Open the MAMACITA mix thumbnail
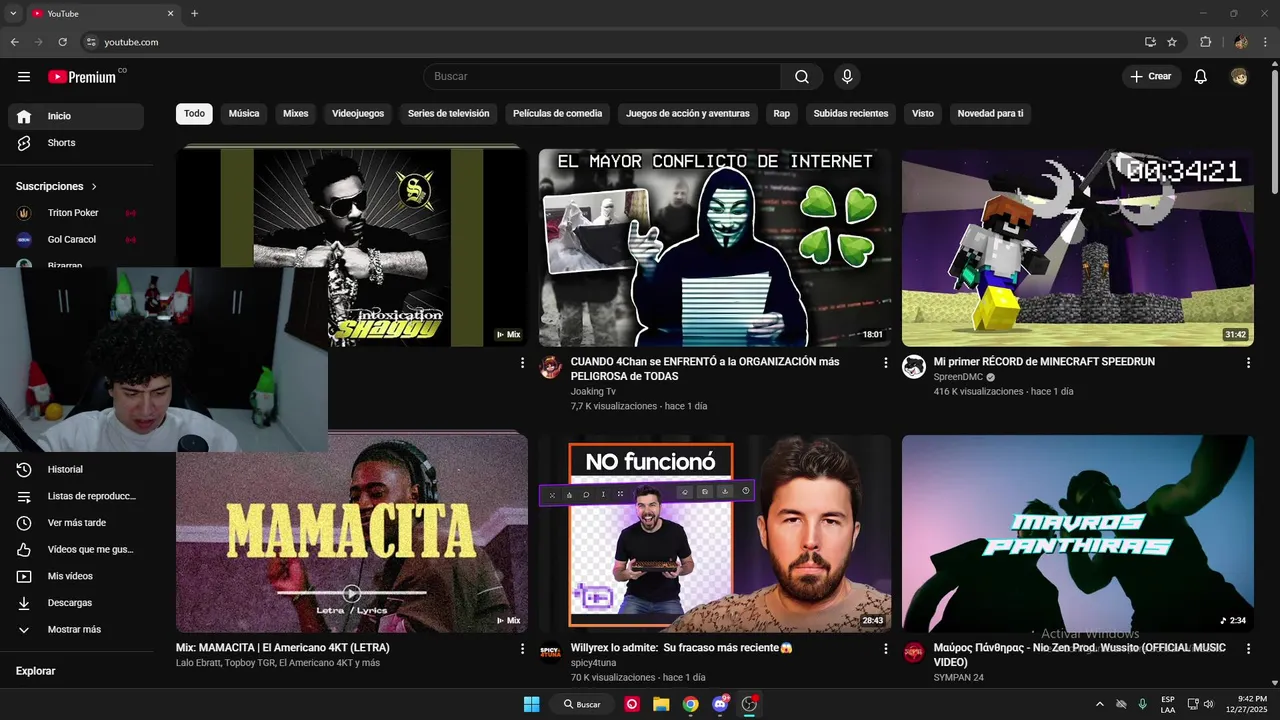Viewport: 1280px width, 720px height. [x=352, y=533]
